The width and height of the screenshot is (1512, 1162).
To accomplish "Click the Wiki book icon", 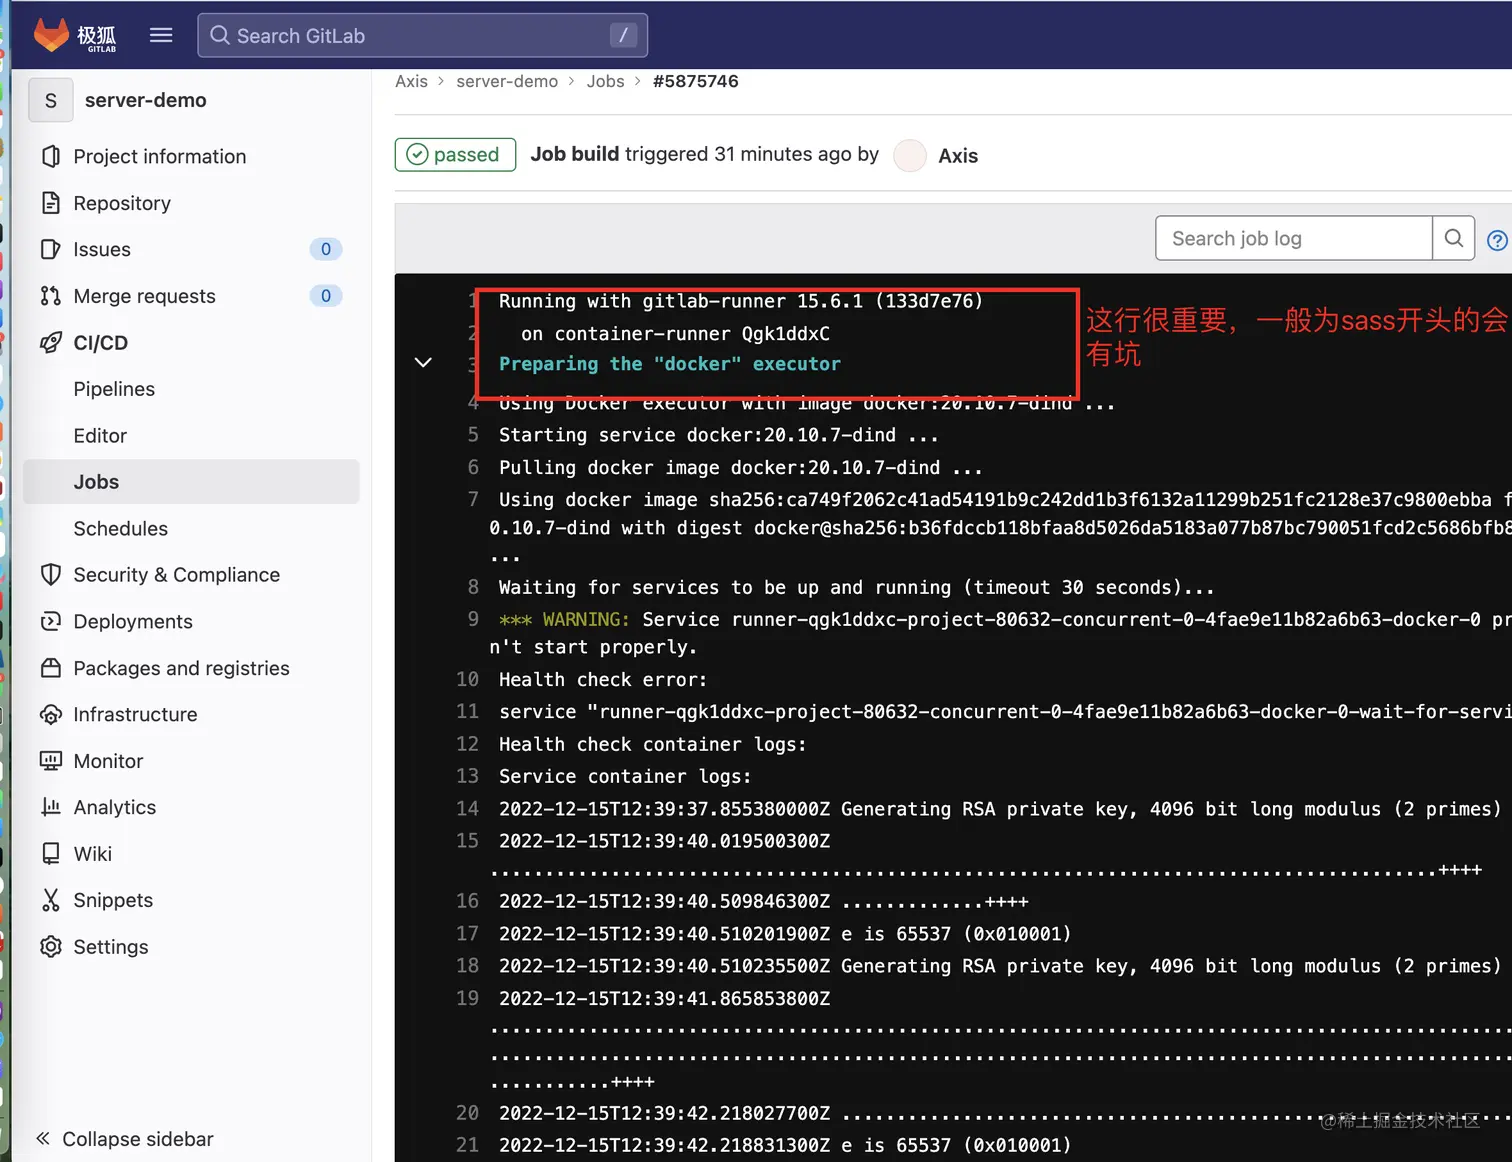I will tap(51, 853).
